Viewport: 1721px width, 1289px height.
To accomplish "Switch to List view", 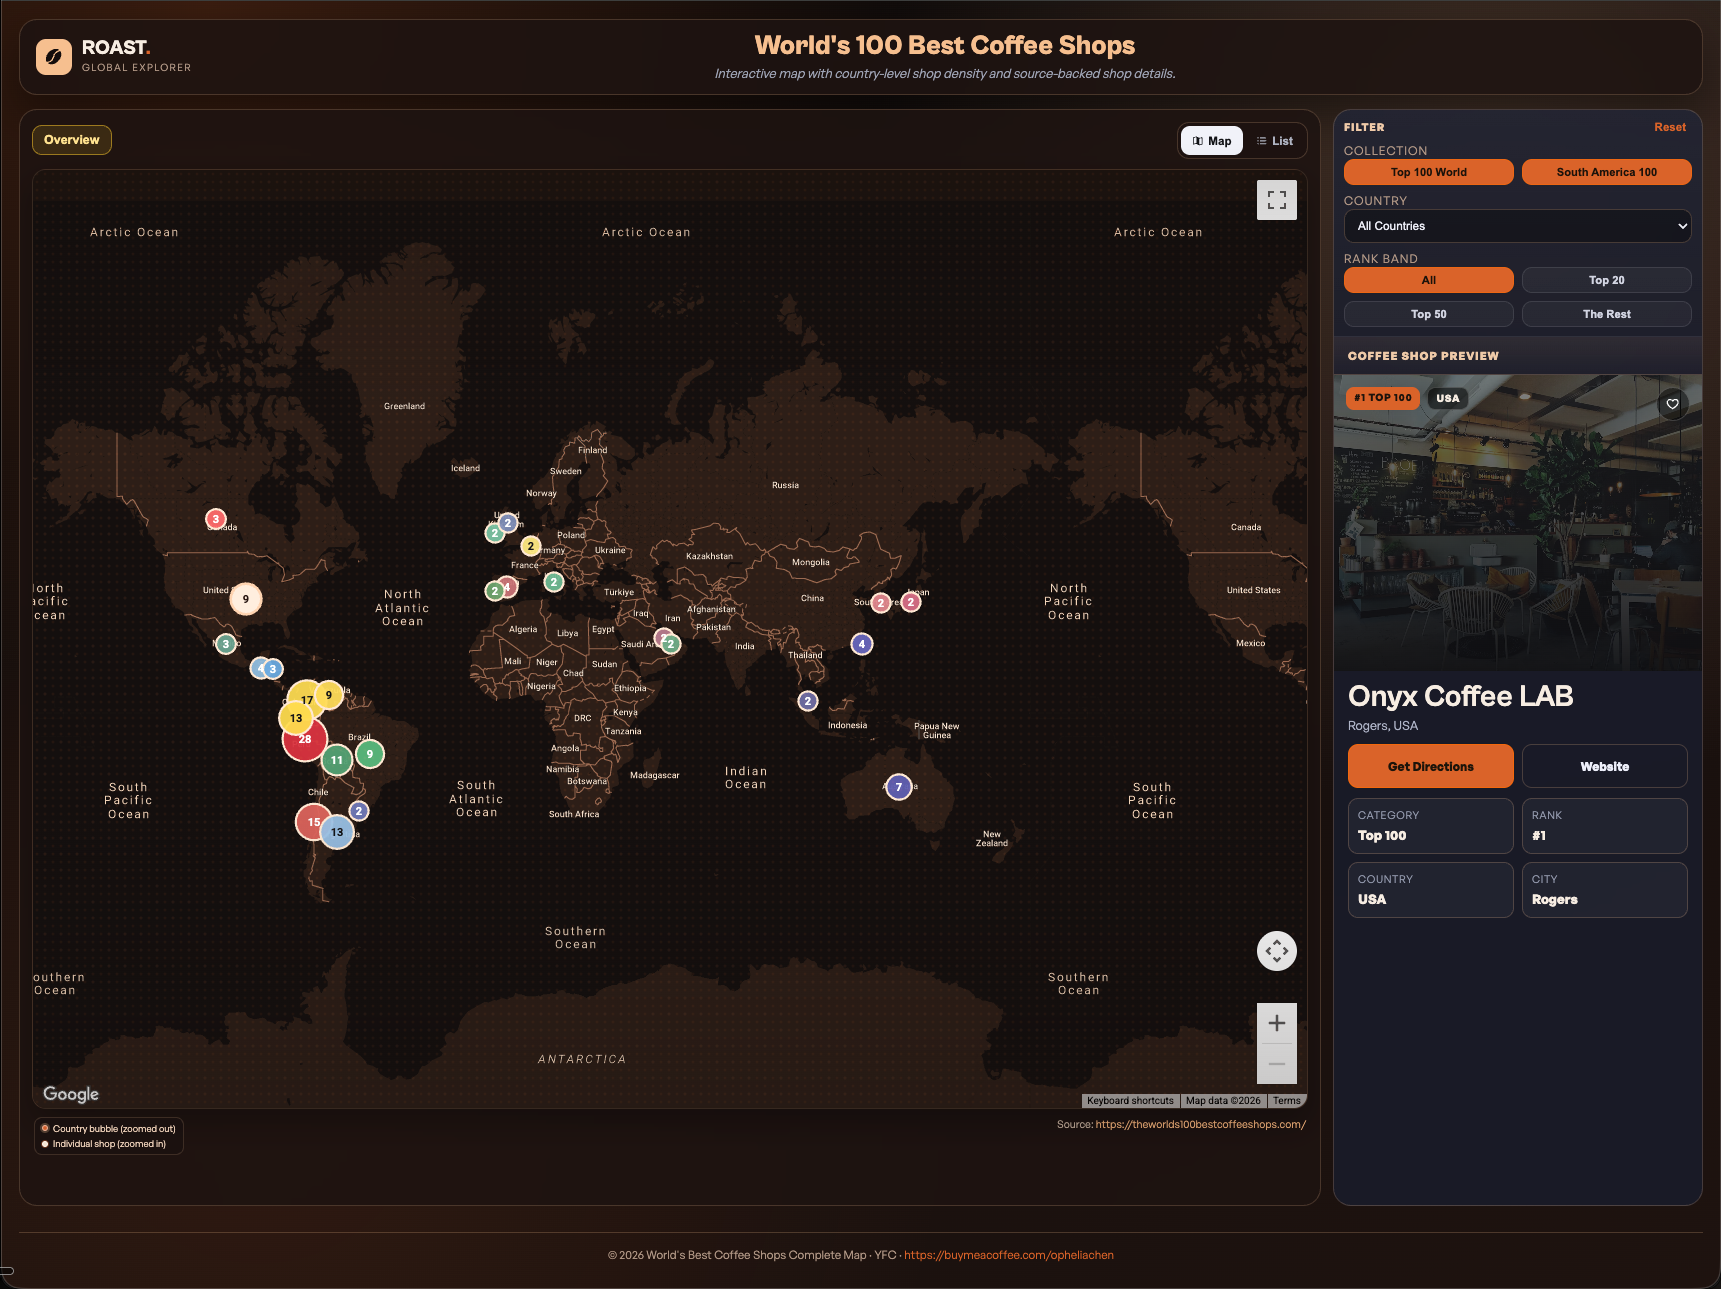I will click(1275, 141).
